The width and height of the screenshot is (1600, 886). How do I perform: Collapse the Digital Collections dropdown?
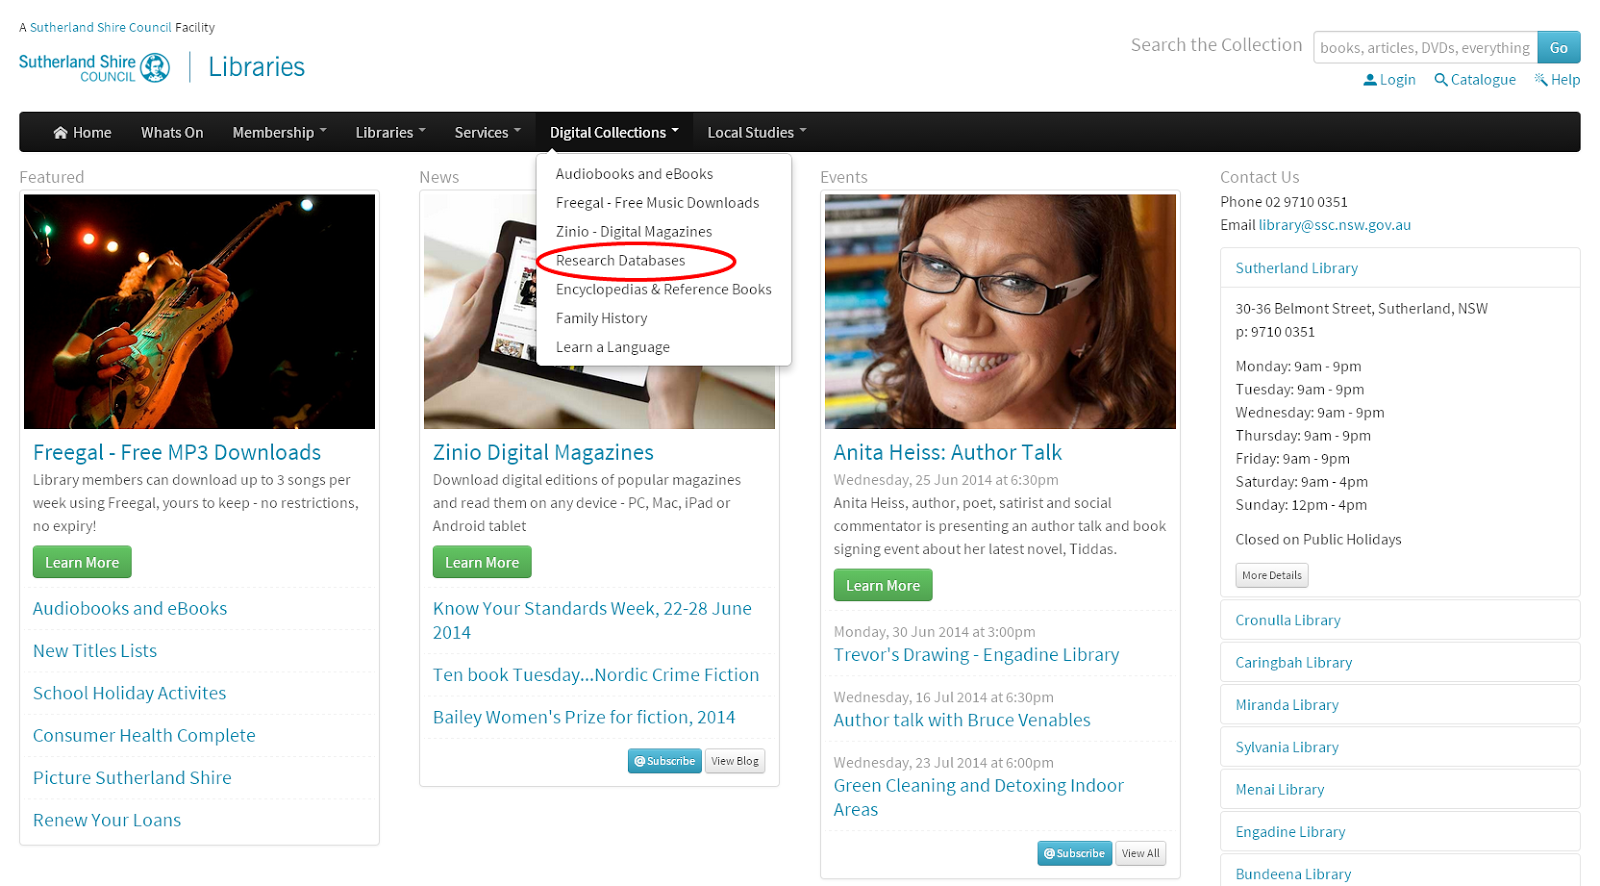(x=614, y=132)
